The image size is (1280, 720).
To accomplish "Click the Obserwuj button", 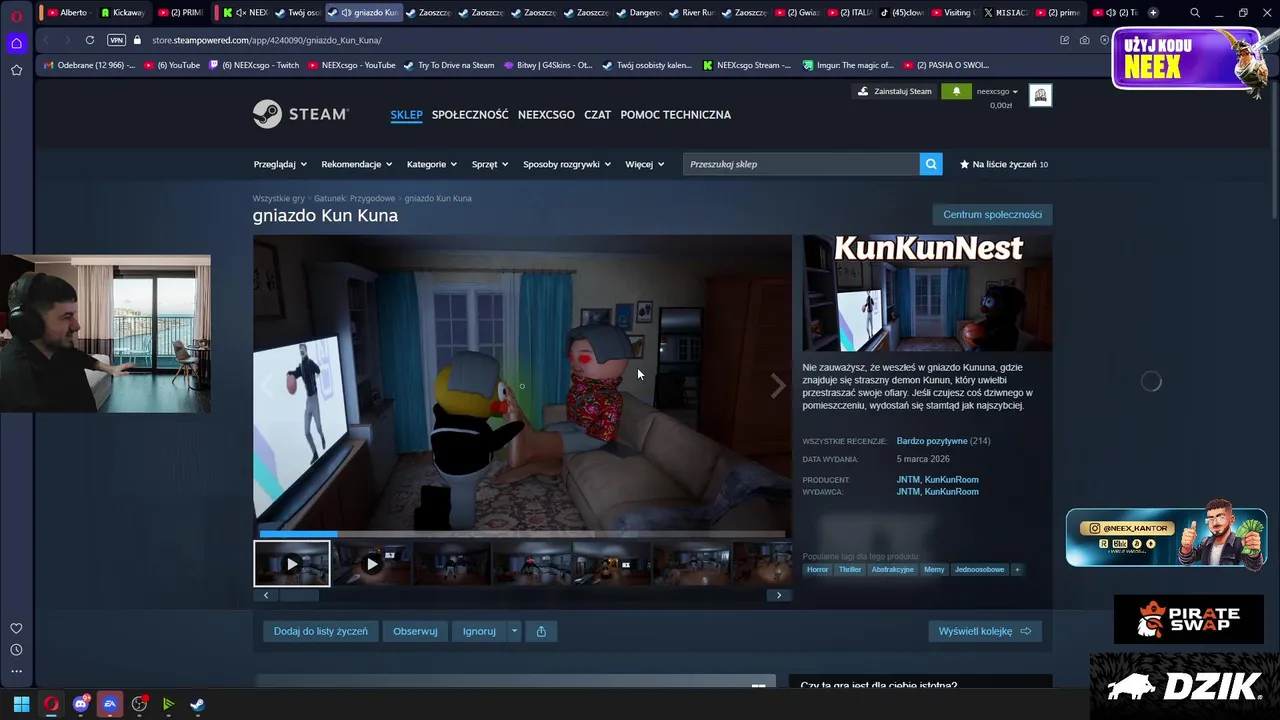I will coord(415,631).
